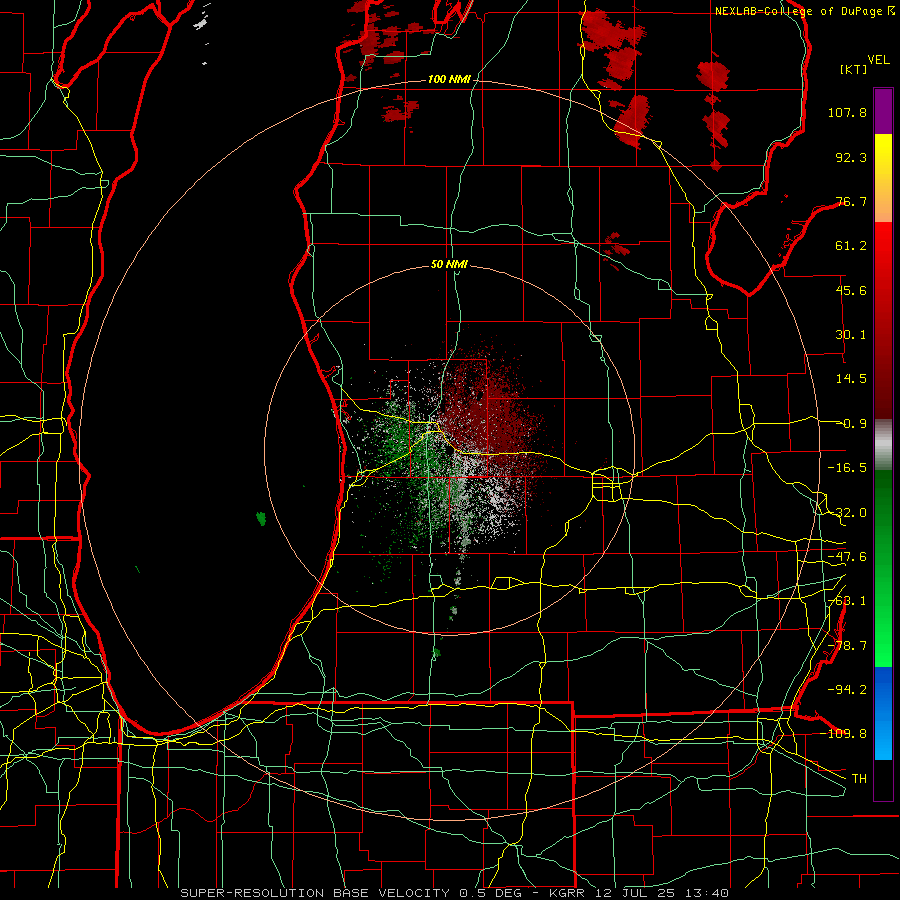
Task: Click the purple segment of velocity color bar
Action: coord(883,111)
